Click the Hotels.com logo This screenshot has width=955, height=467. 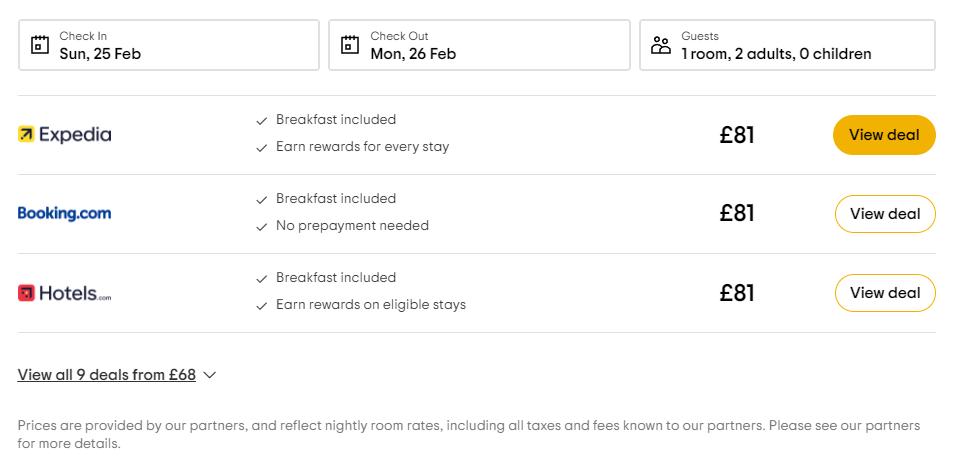[65, 293]
